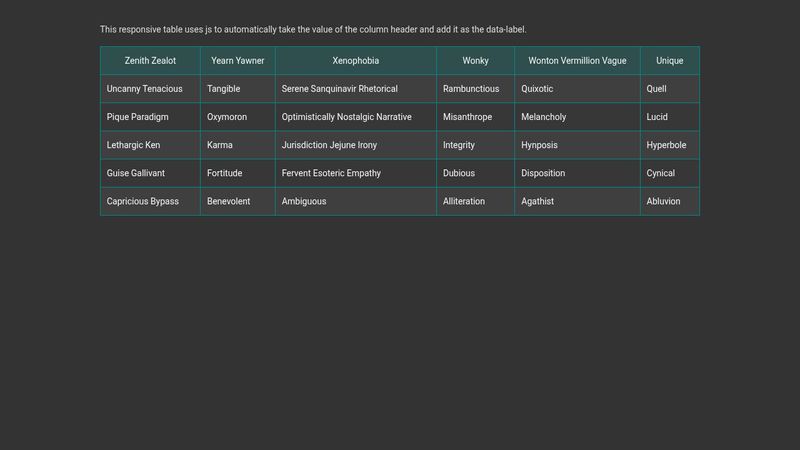Click the Capricious Bypass cell

[150, 201]
